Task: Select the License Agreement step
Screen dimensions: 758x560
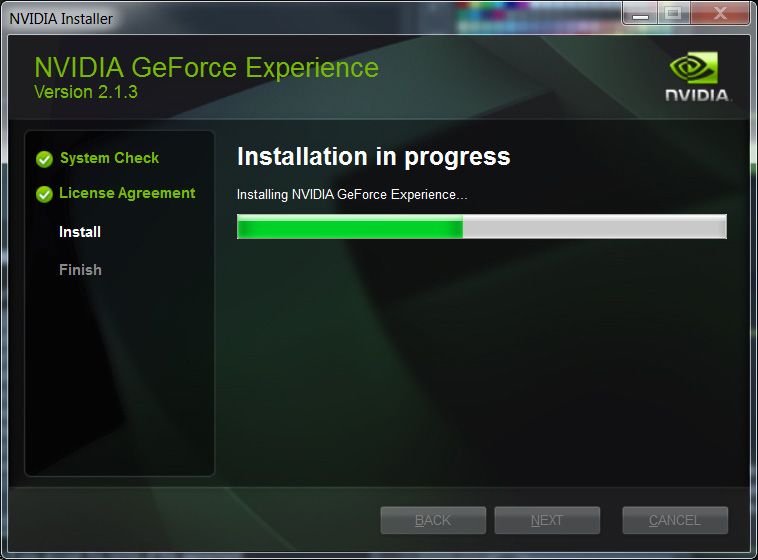Action: tap(127, 193)
